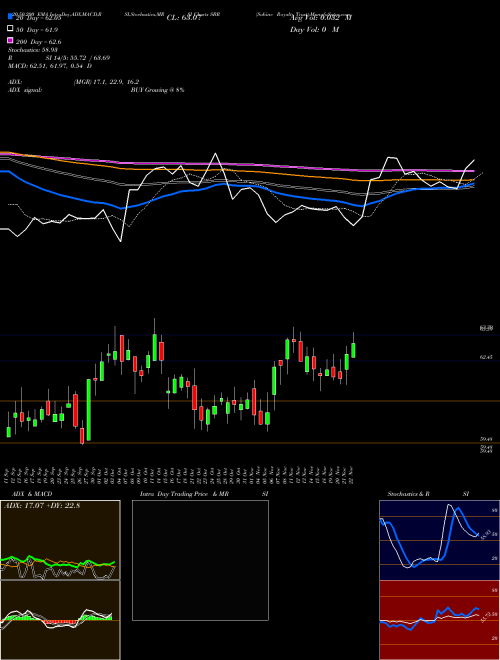Viewport: 500px width, 660px height.
Task: Click the 'Day Vol: 0 M' label
Action: pyautogui.click(x=314, y=30)
